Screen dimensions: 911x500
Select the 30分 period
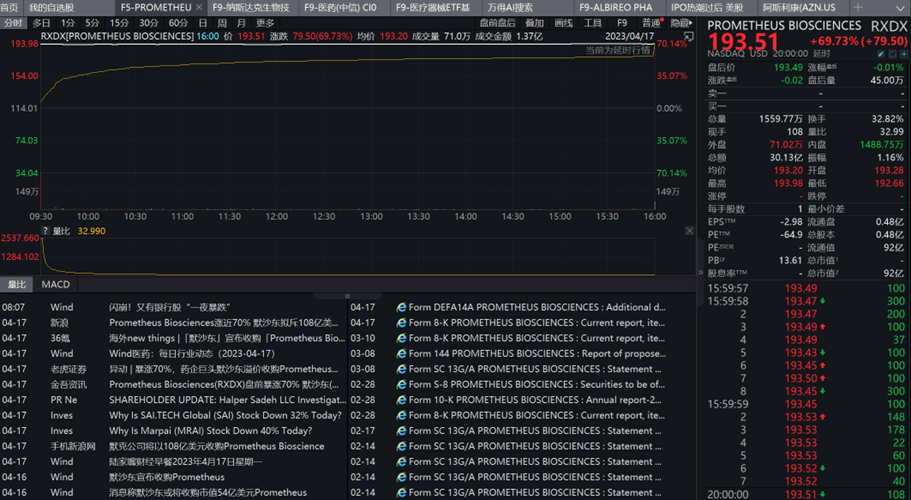[148, 23]
